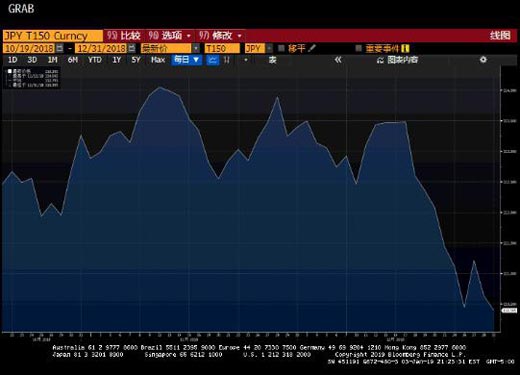Click the yellow key events info icon
Screen dimensions: 520x375
point(405,49)
